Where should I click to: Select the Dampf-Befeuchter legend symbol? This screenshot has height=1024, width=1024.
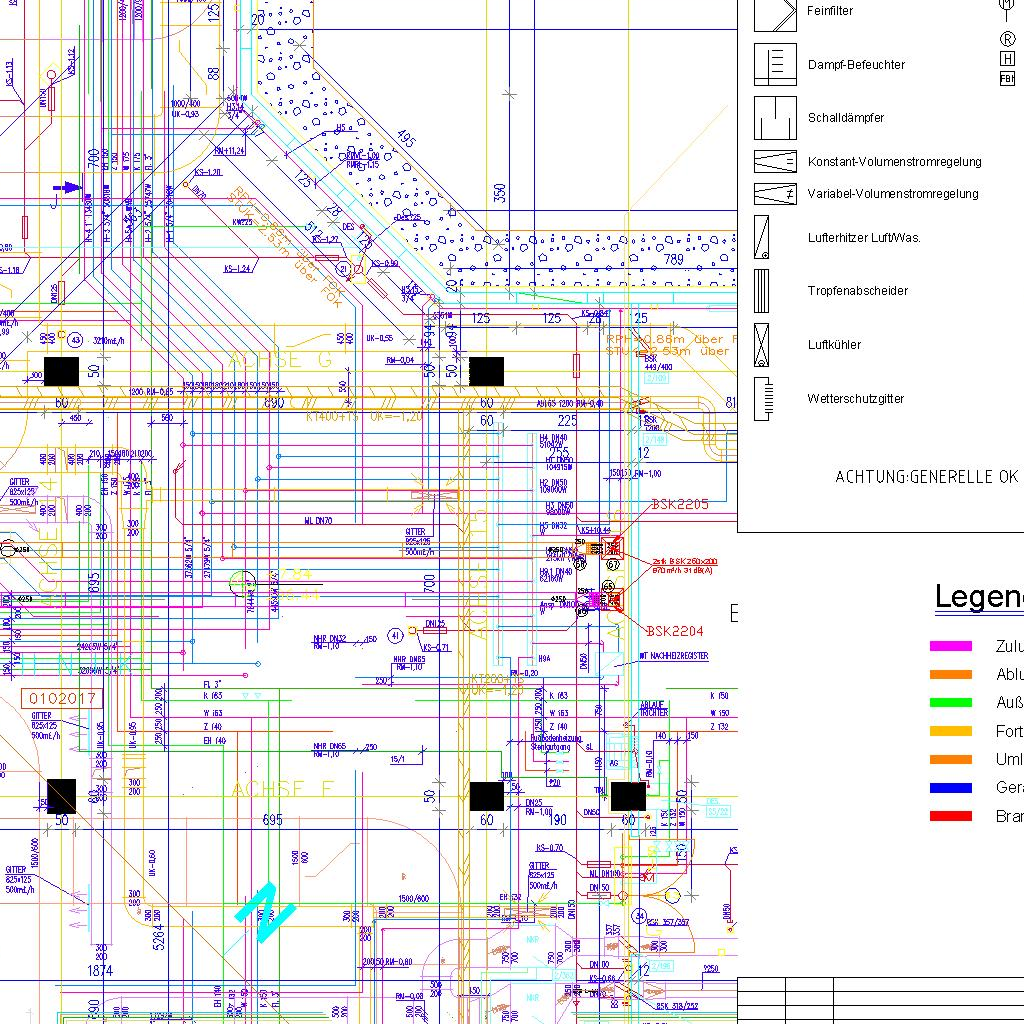pyautogui.click(x=774, y=65)
